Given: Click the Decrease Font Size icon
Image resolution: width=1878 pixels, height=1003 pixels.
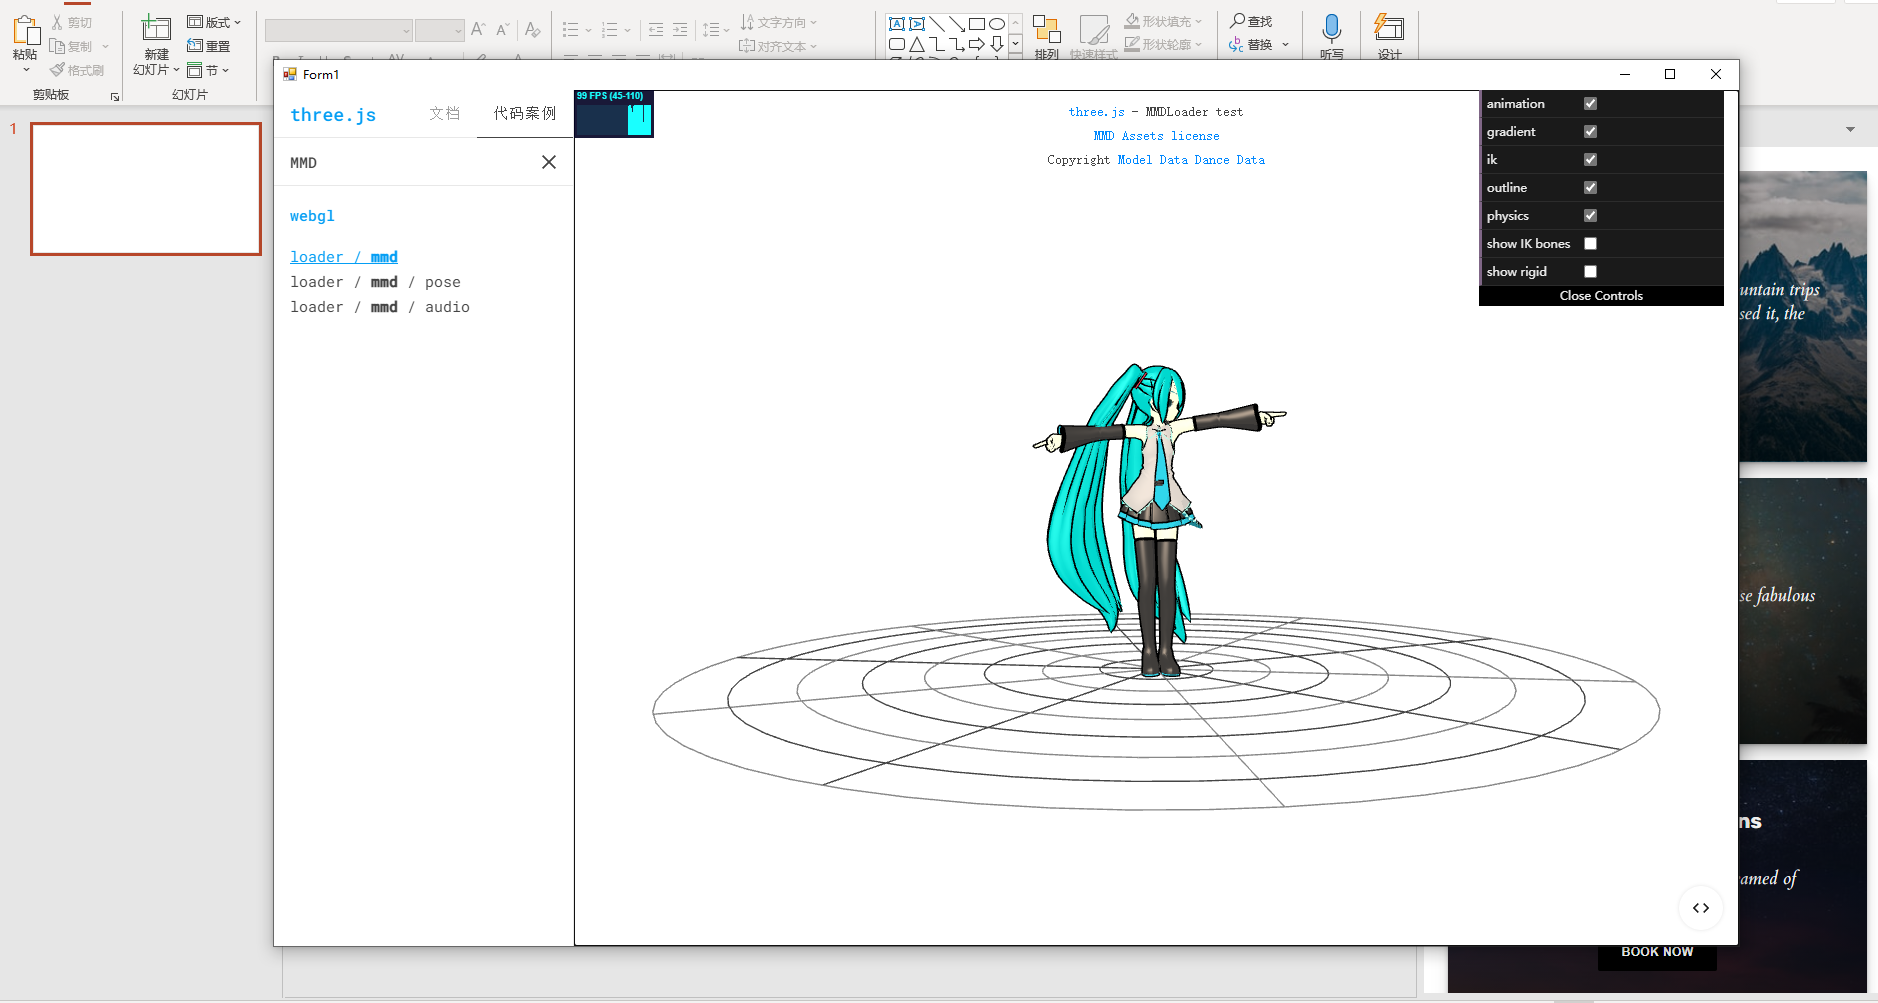Looking at the screenshot, I should tap(503, 30).
